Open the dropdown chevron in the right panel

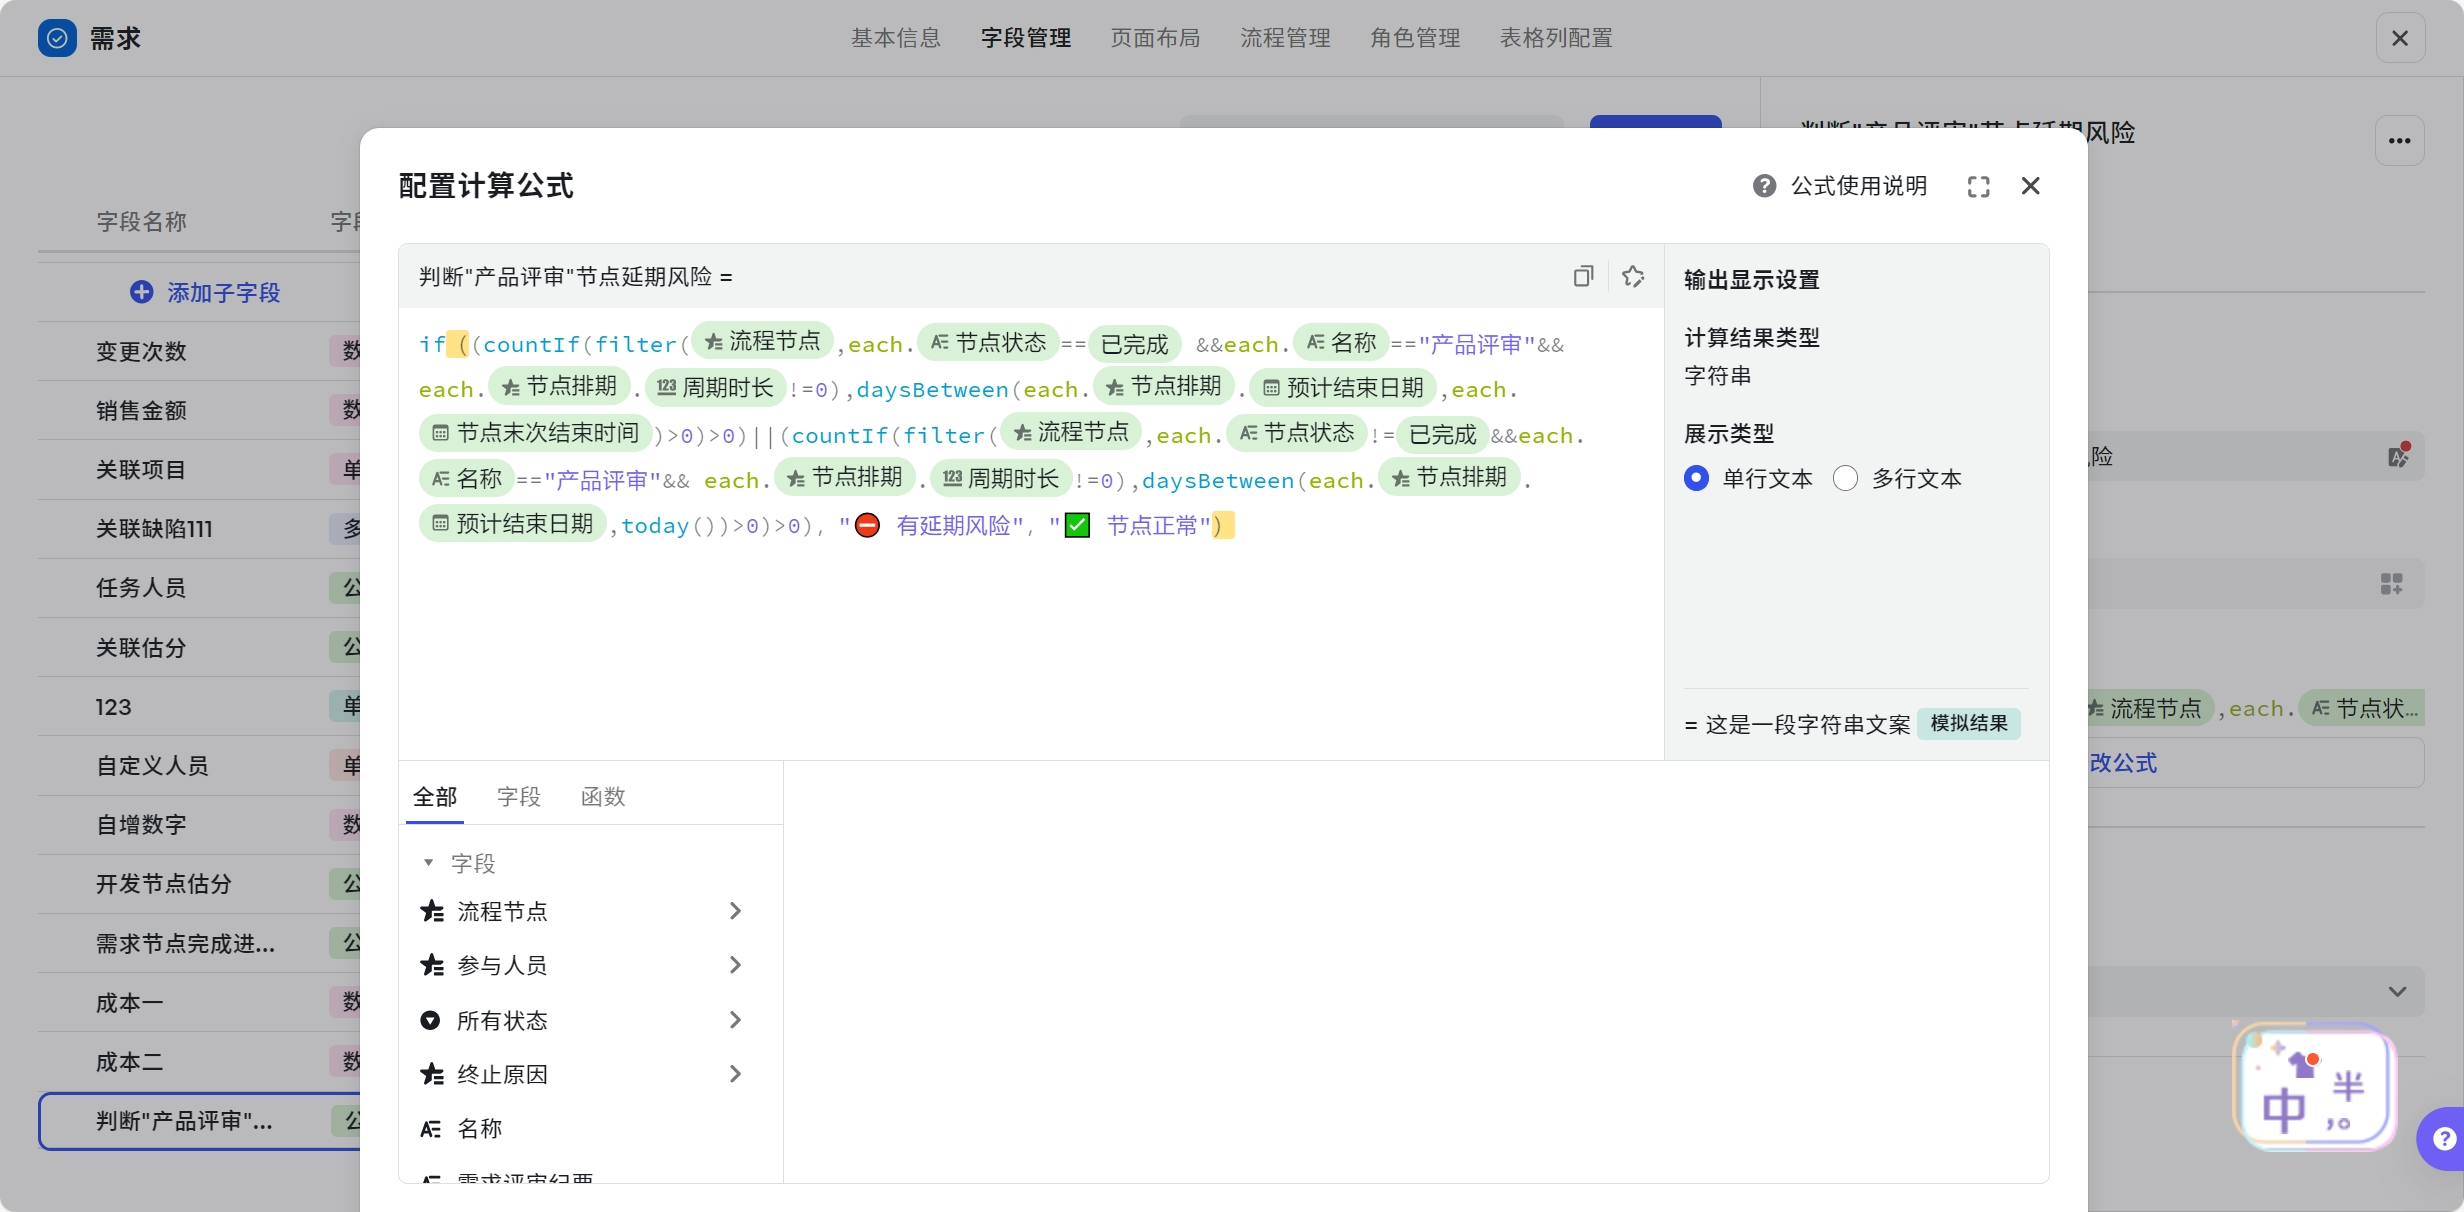[2397, 992]
